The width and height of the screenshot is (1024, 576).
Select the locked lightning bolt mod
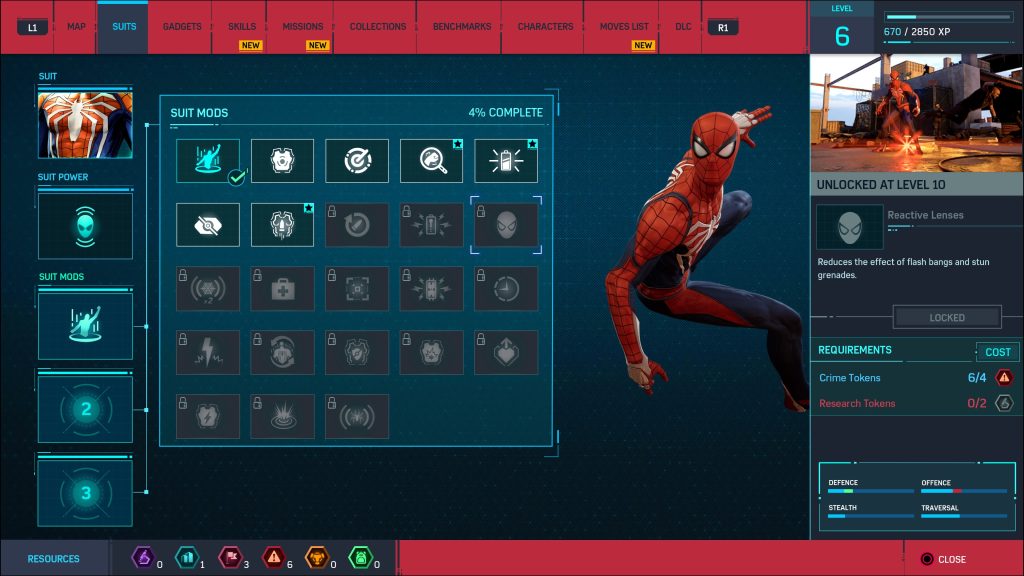(x=207, y=352)
